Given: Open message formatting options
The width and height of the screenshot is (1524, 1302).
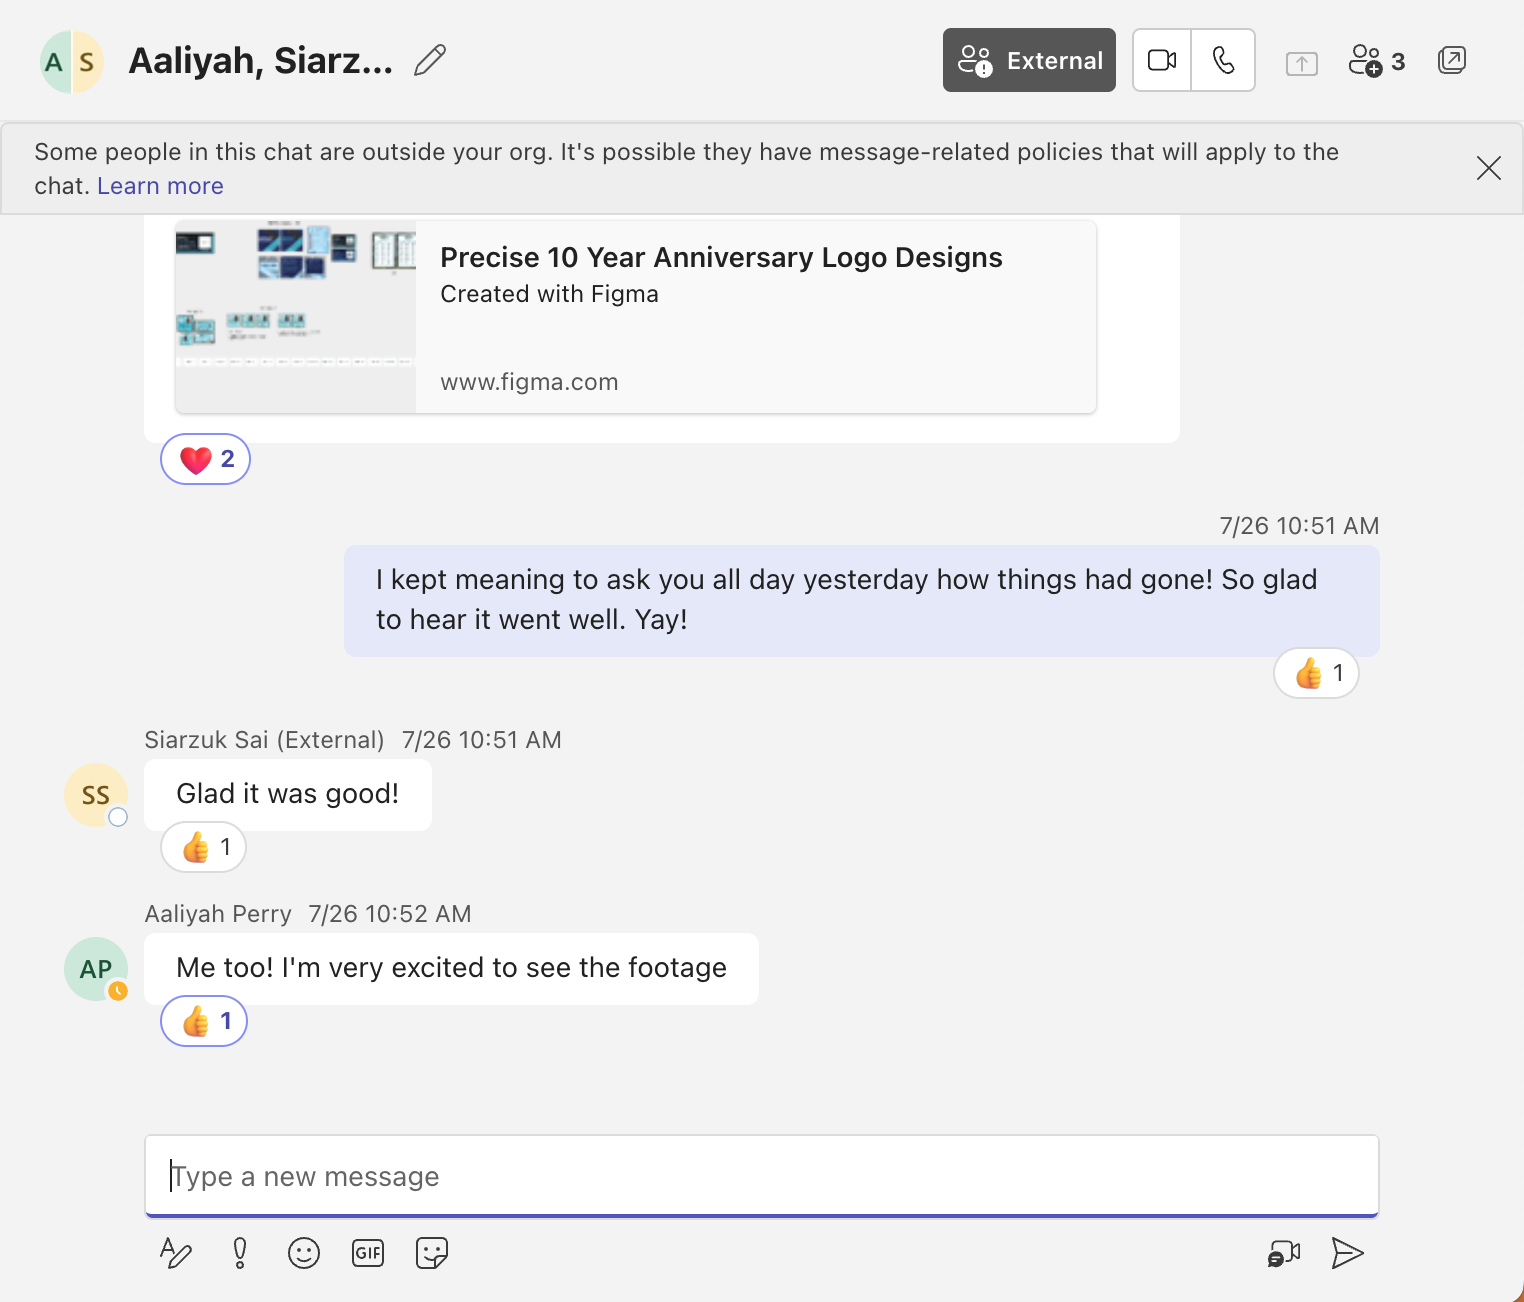Looking at the screenshot, I should coord(175,1252).
